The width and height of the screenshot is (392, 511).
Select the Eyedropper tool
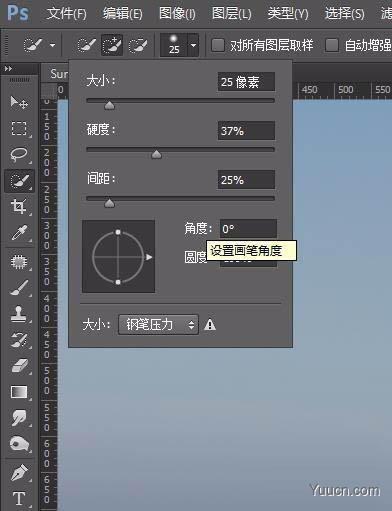tap(19, 233)
